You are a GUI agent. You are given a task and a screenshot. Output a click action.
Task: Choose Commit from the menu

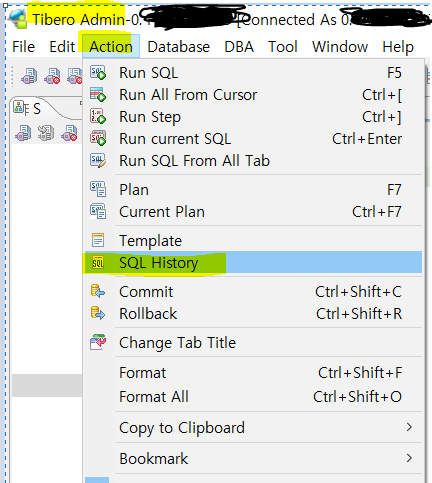click(253, 292)
